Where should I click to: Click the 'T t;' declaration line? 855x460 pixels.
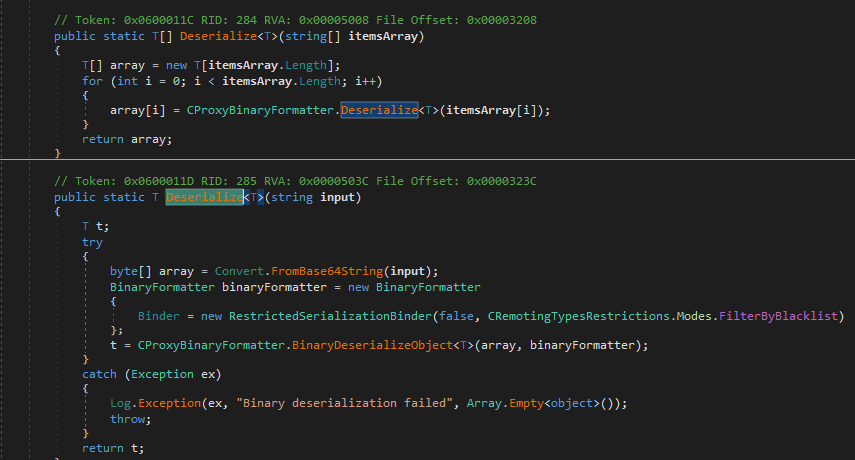pyautogui.click(x=95, y=226)
